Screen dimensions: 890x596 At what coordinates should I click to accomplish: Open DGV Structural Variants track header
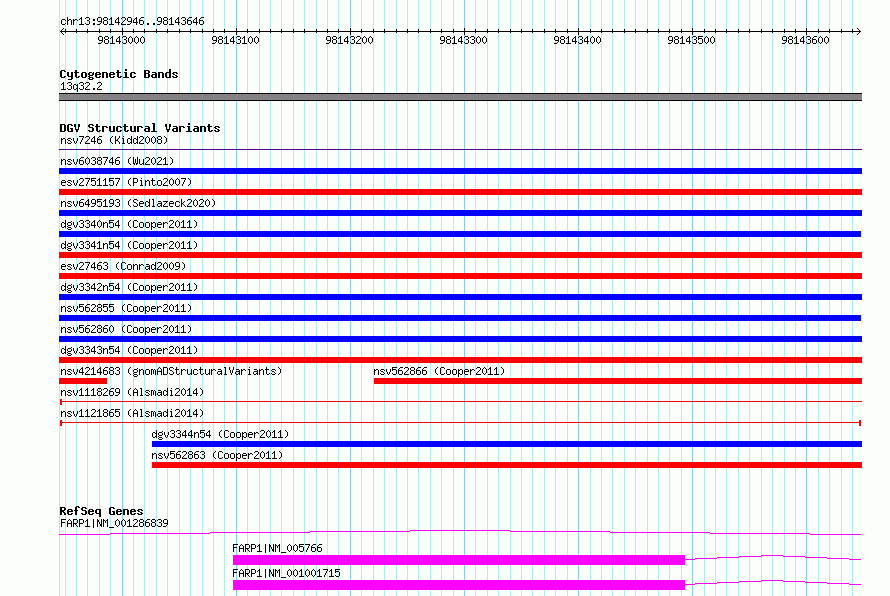[x=140, y=128]
